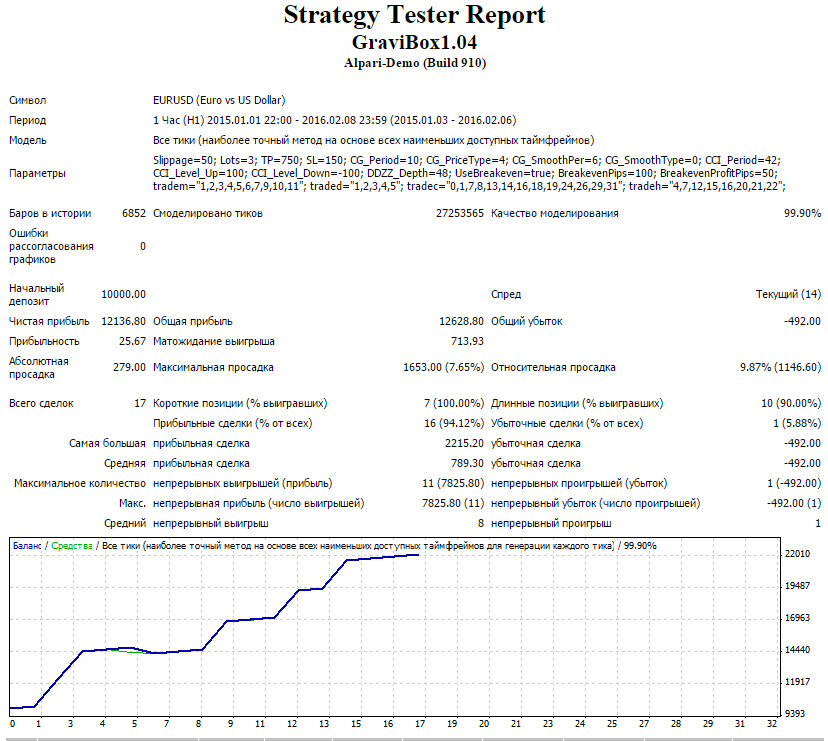Click the Период label
Viewport: 828px width, 741px height.
[27, 120]
